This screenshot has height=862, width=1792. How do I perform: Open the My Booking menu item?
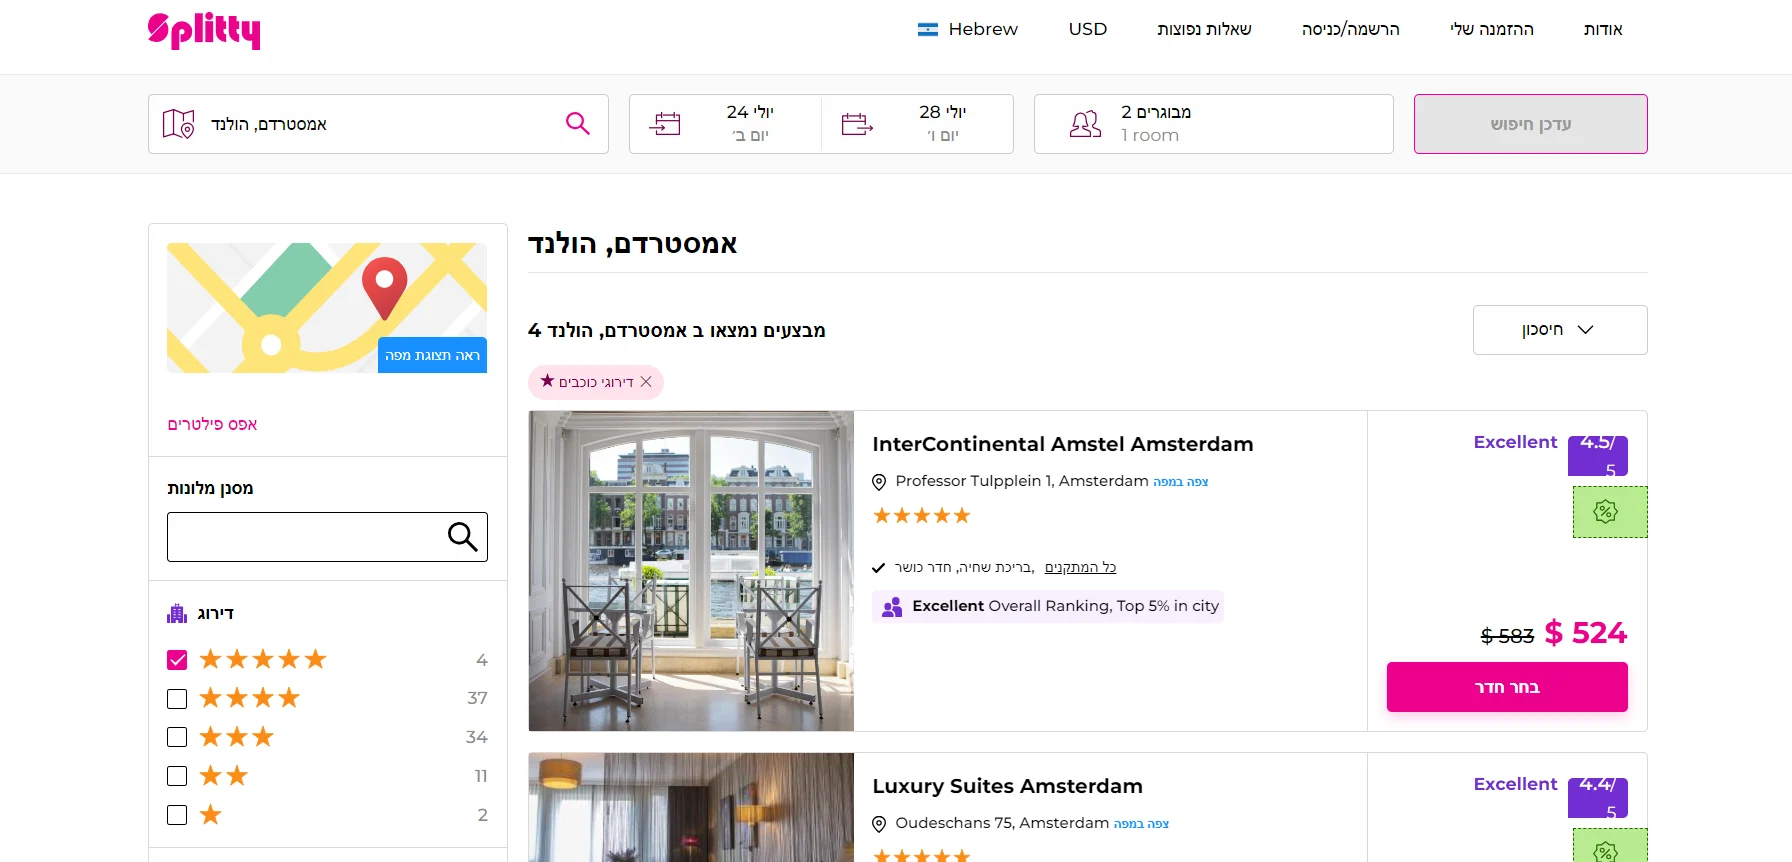(1491, 30)
